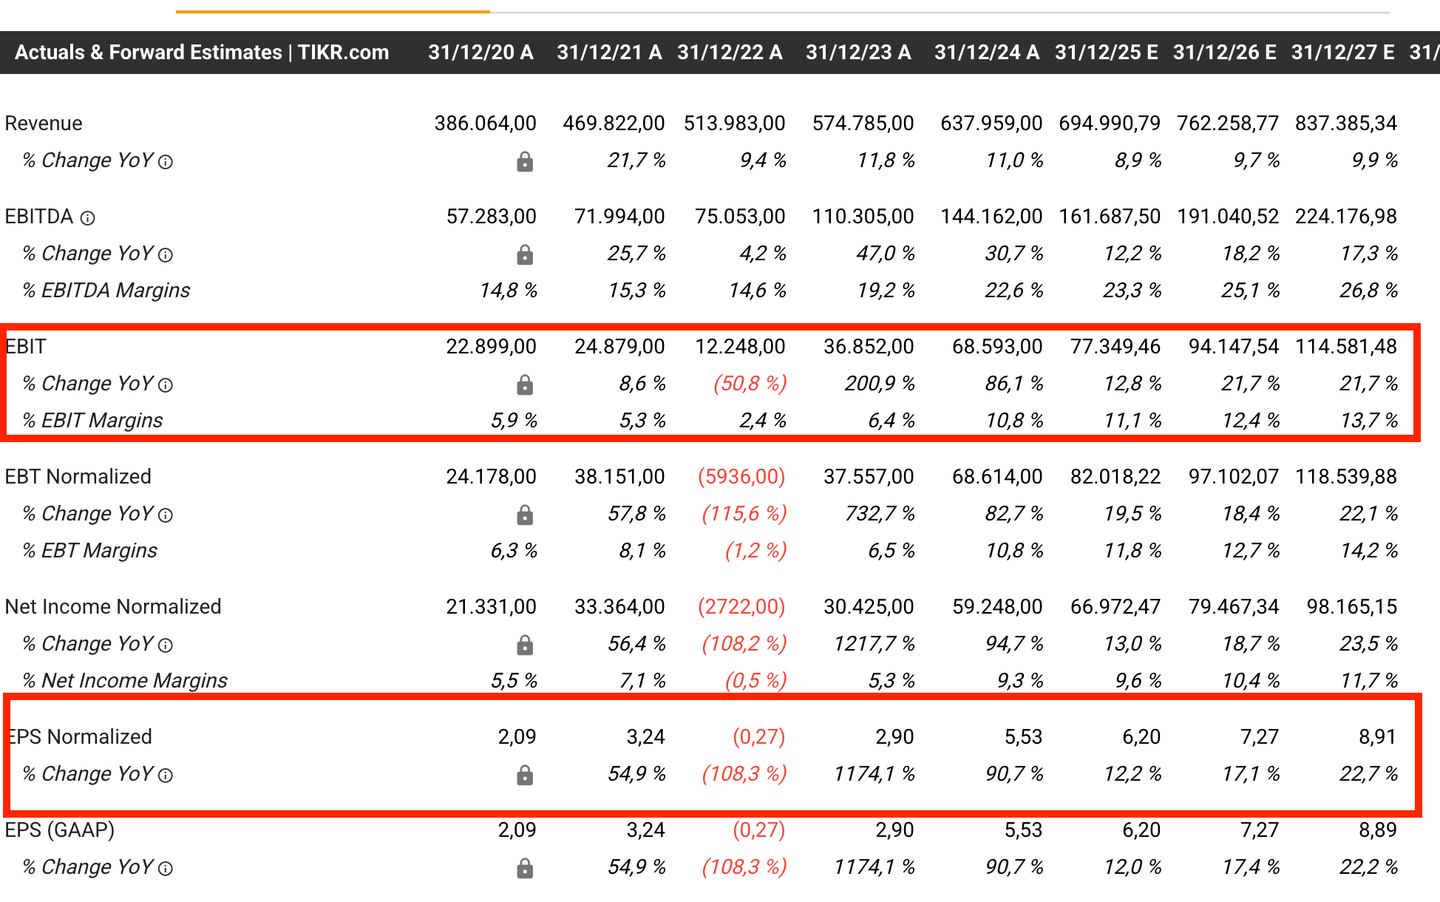
Task: Click the 2022 EBIT change value (50,8 %)
Action: click(x=749, y=384)
